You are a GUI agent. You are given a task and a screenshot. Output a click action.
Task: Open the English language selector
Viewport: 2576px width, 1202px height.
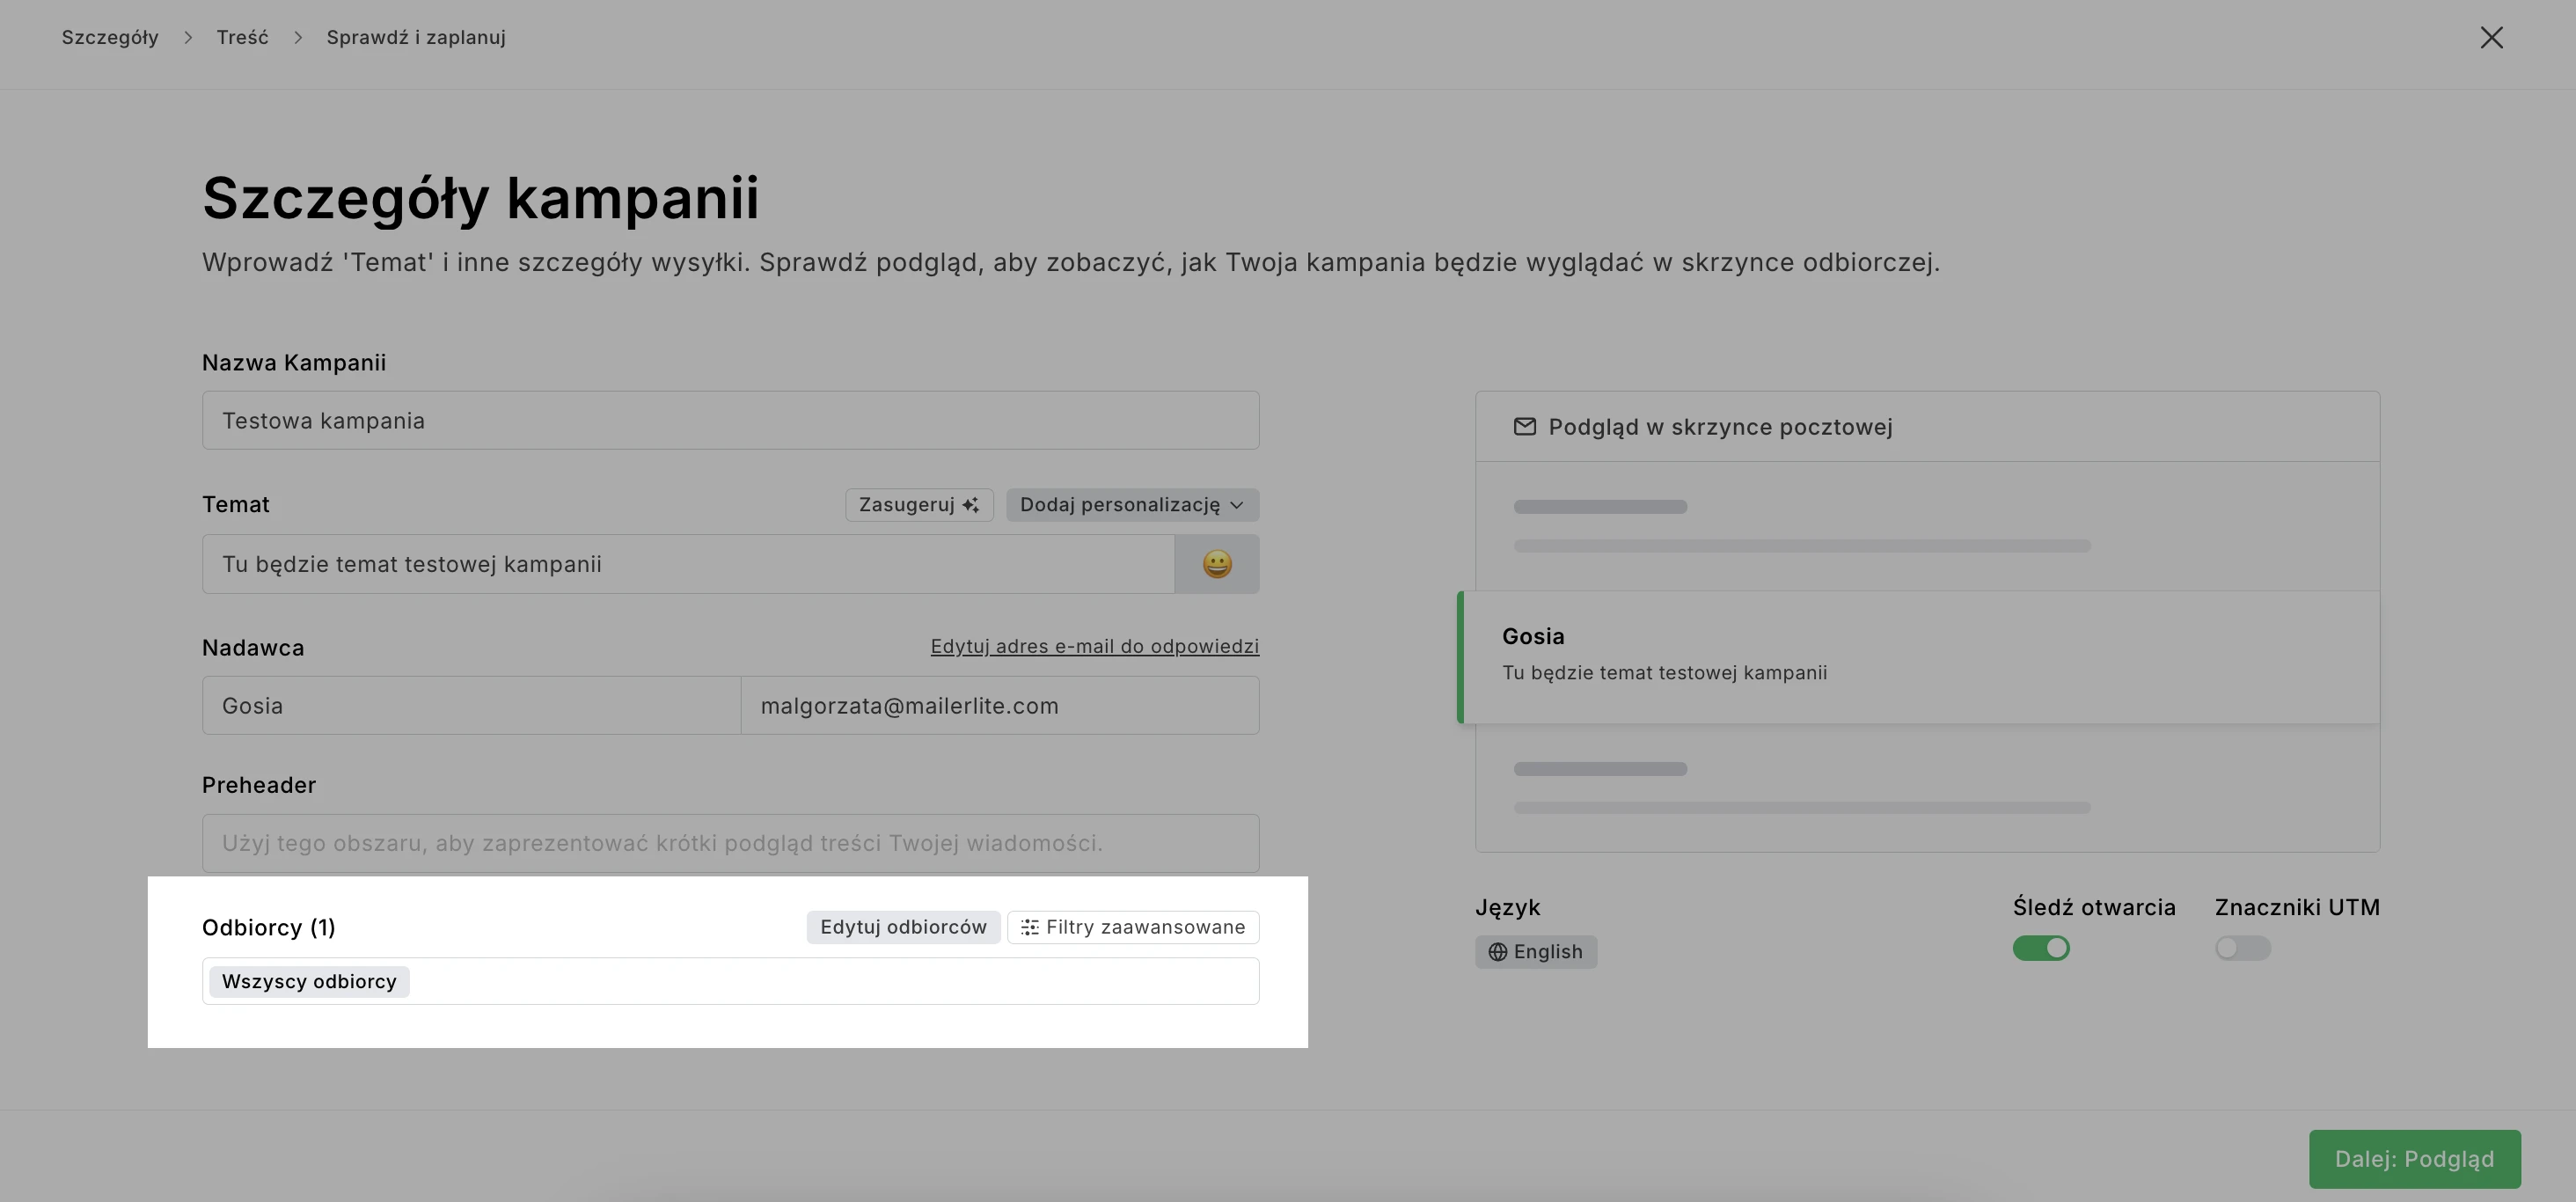pyautogui.click(x=1536, y=952)
